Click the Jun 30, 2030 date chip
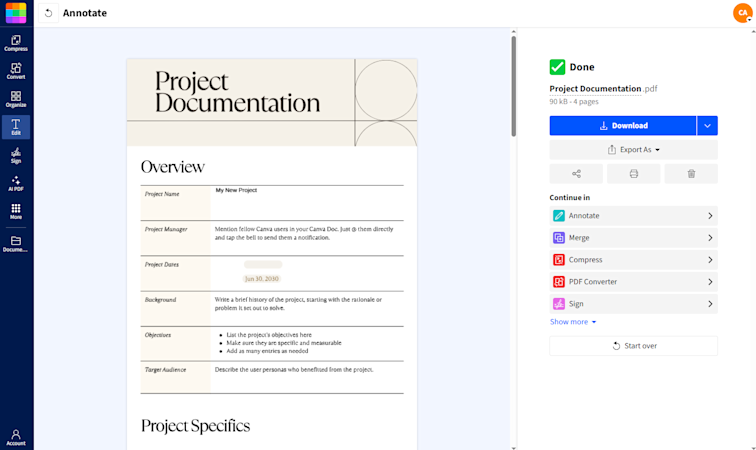The width and height of the screenshot is (756, 450). [x=262, y=279]
